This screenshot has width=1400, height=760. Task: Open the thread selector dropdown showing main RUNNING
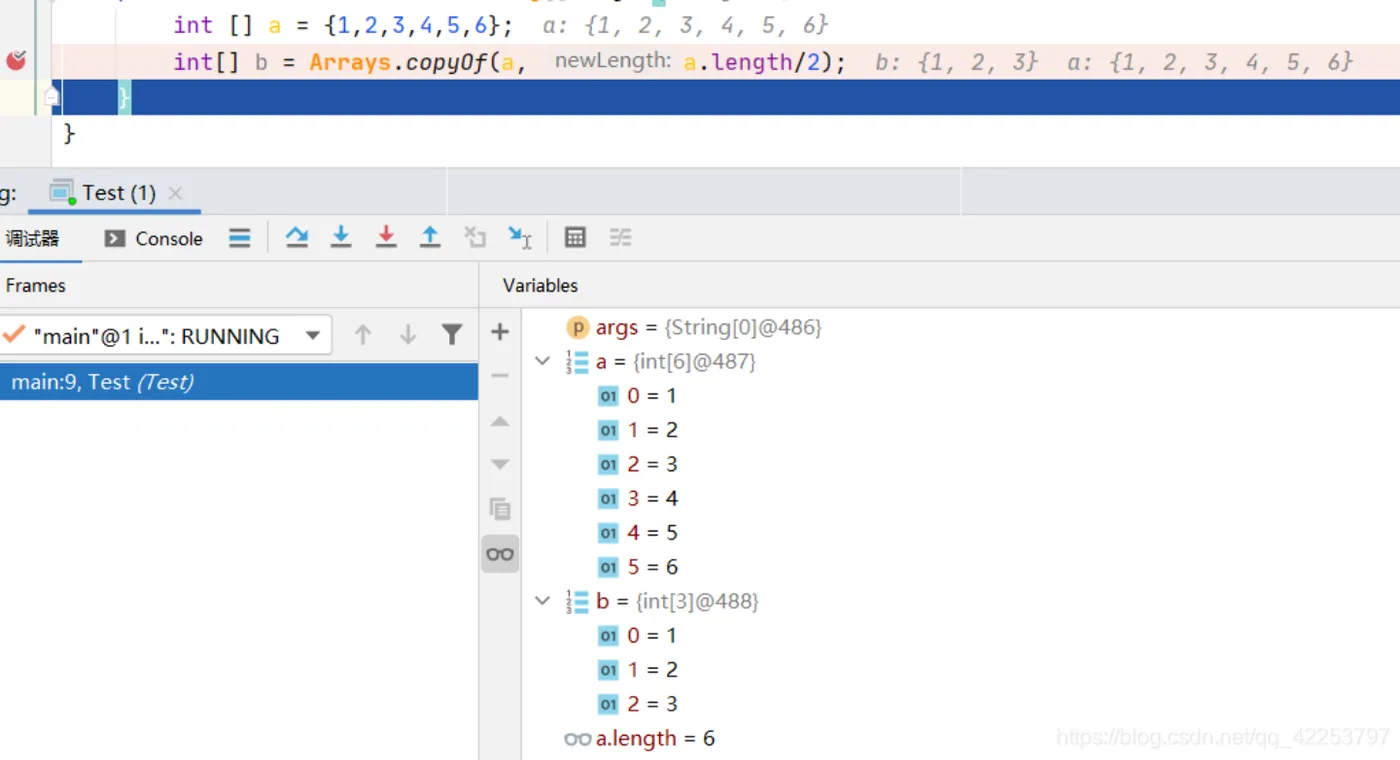pyautogui.click(x=165, y=336)
